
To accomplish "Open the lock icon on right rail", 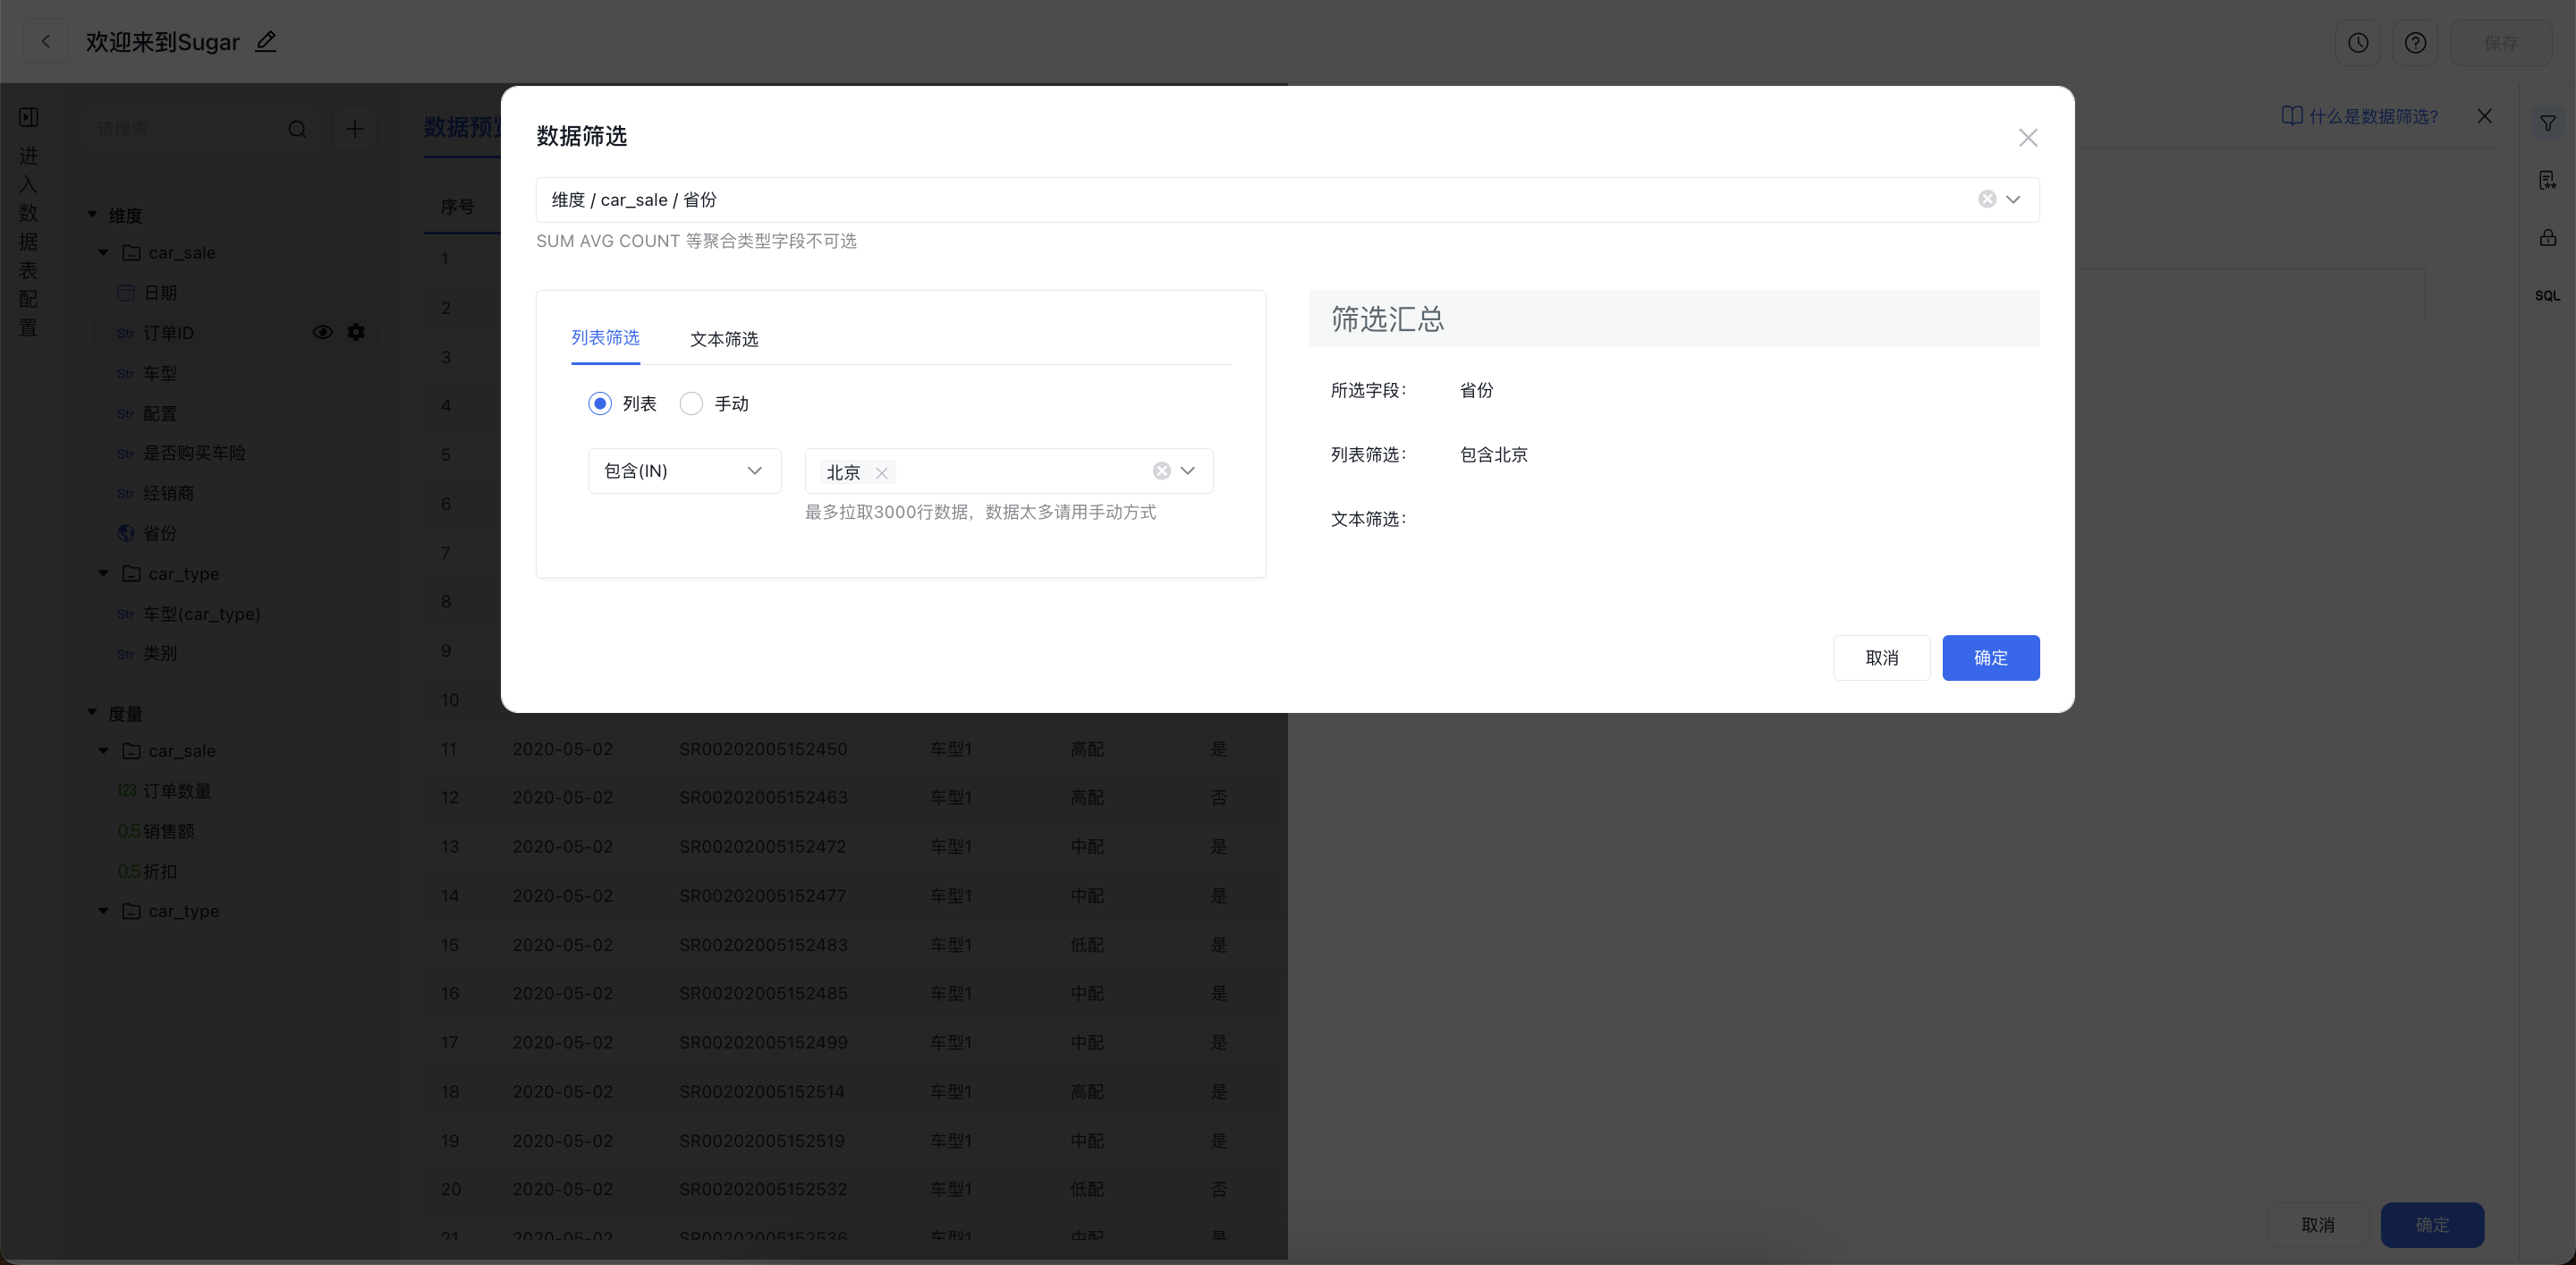I will (2547, 238).
